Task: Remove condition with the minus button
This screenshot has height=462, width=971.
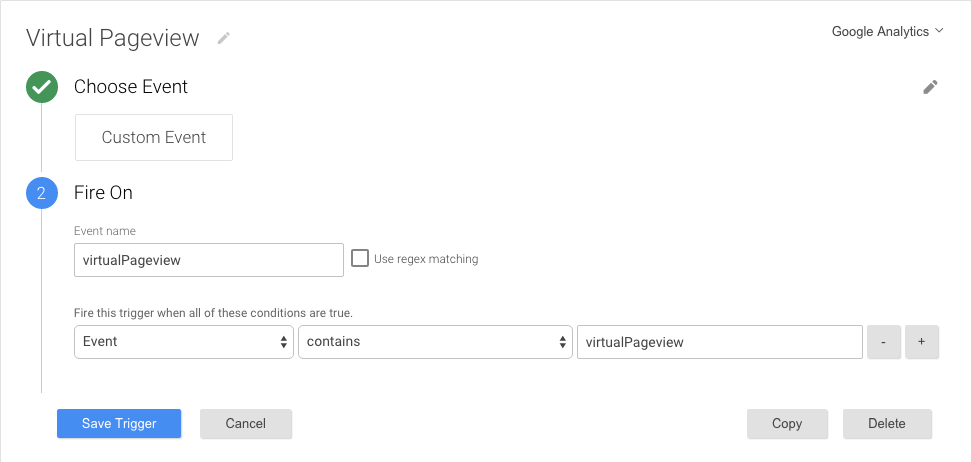Action: coord(884,342)
